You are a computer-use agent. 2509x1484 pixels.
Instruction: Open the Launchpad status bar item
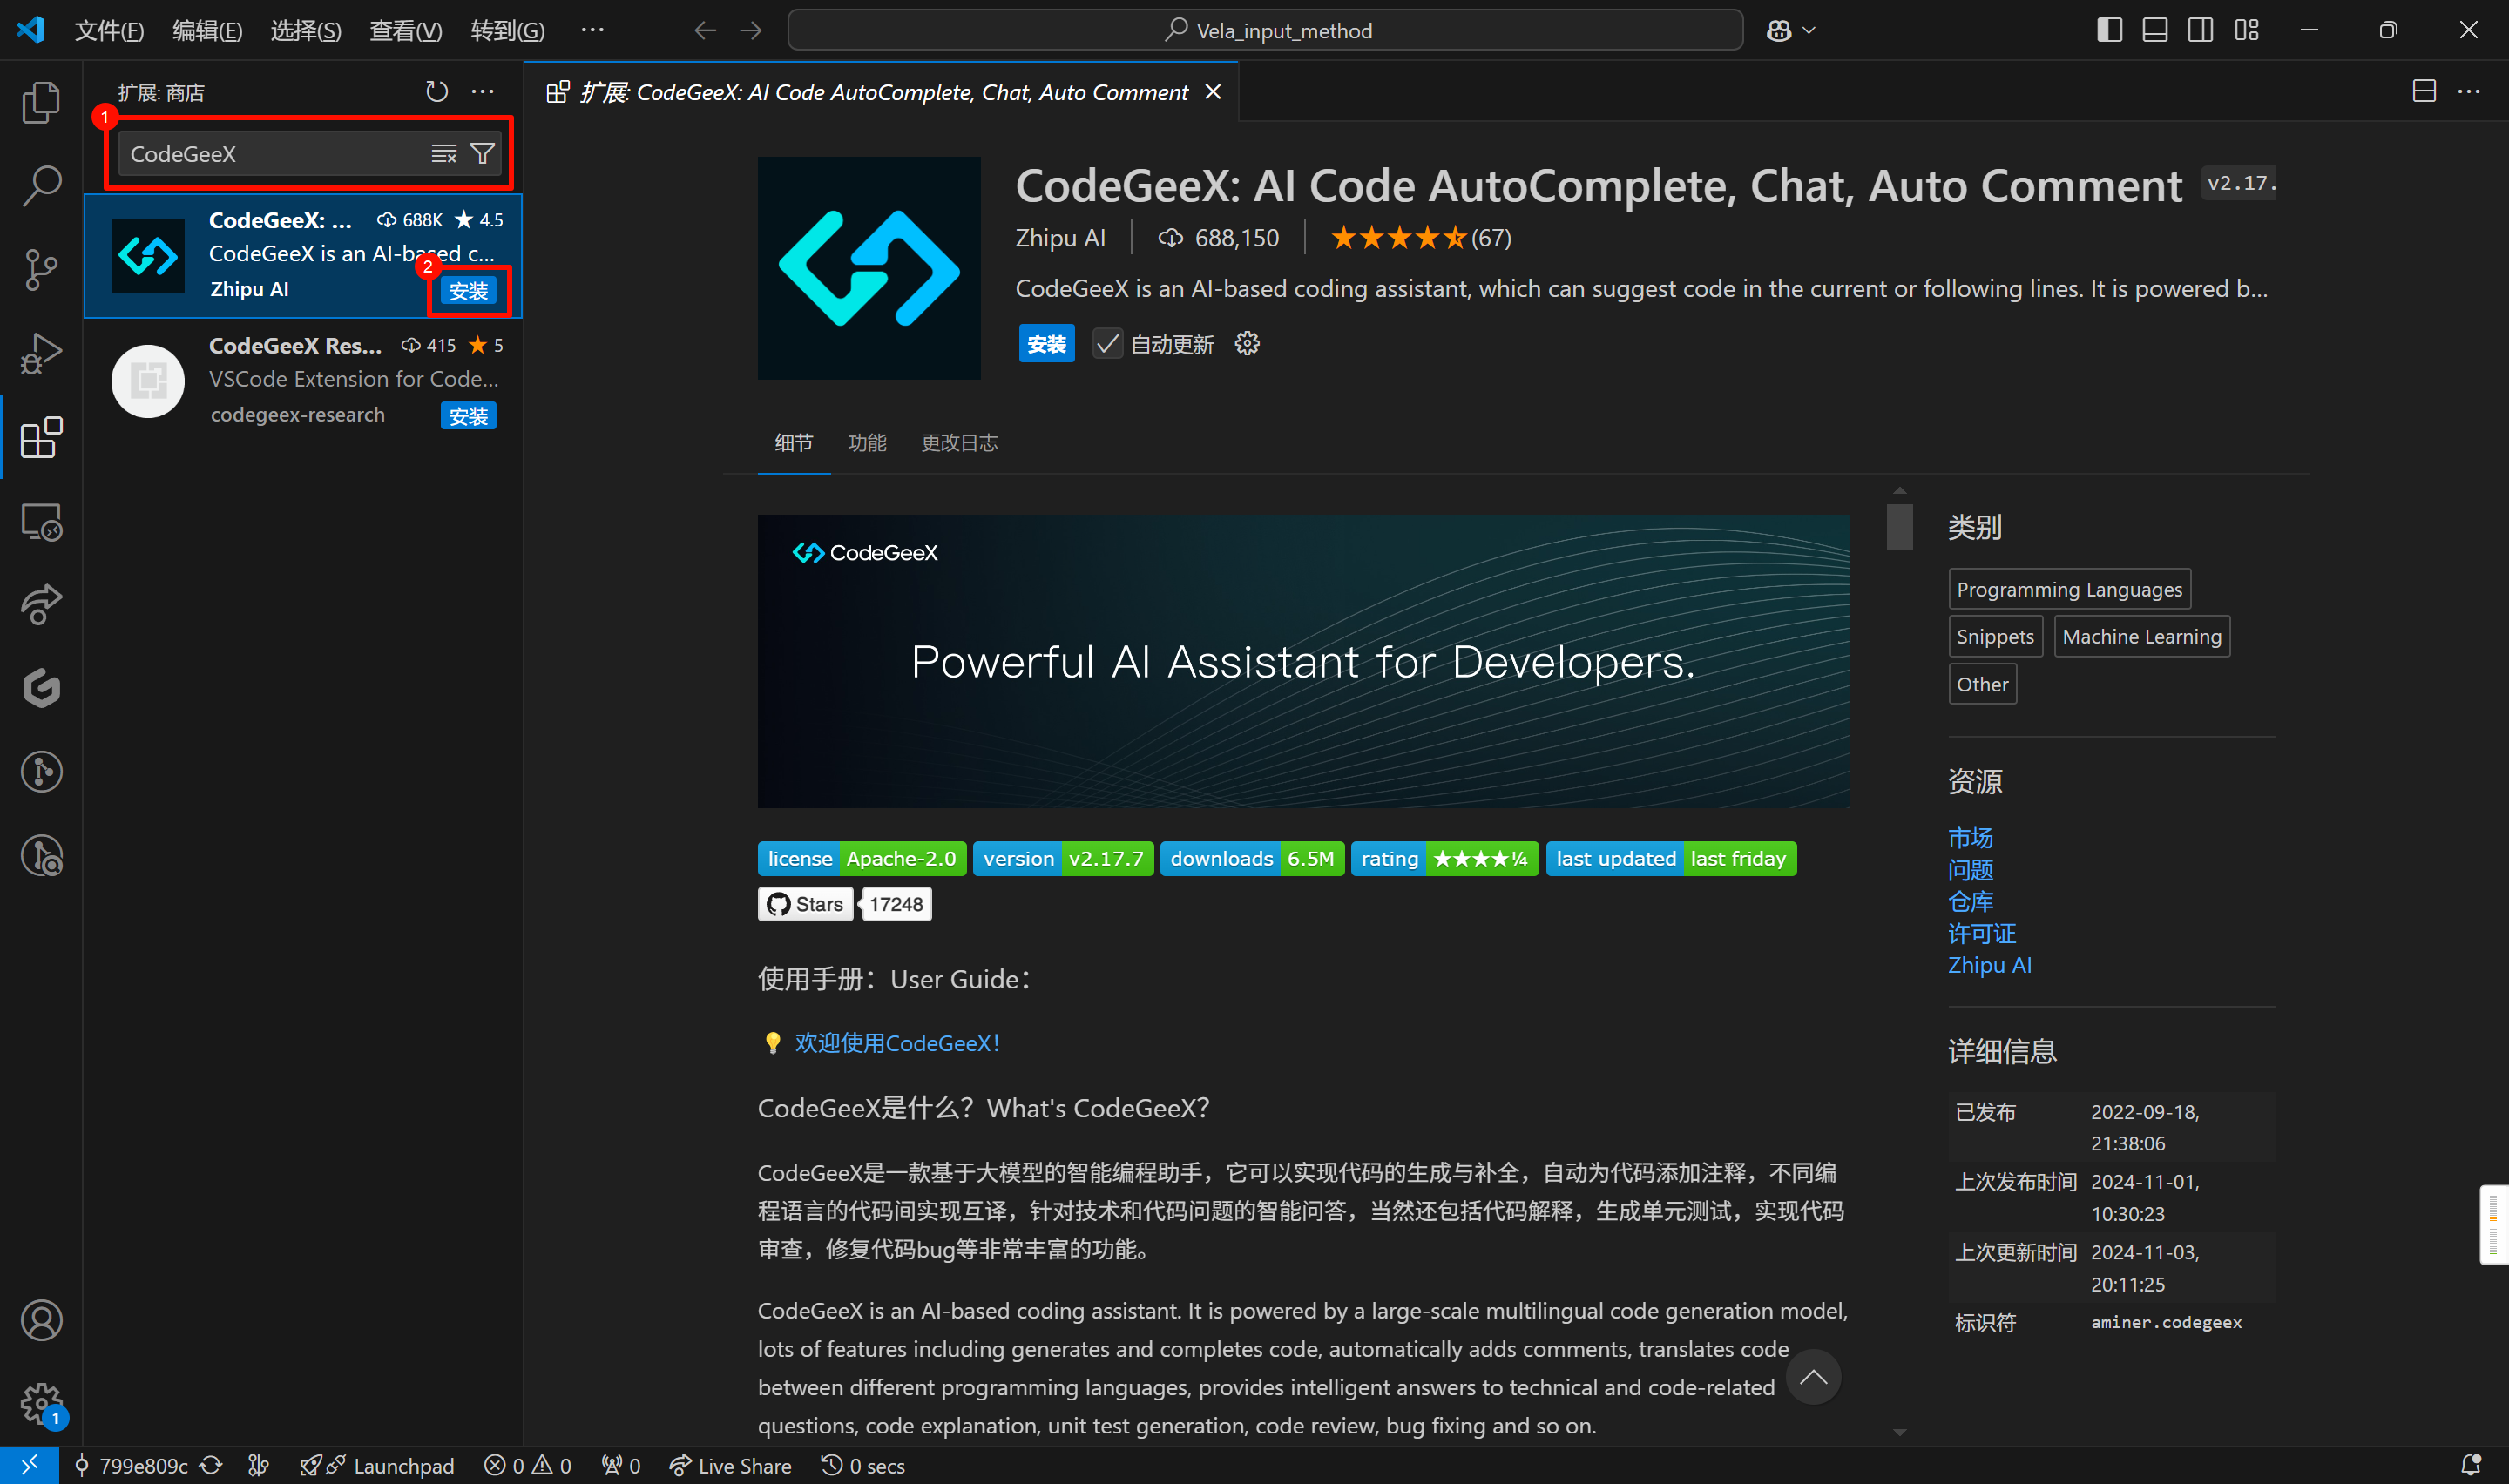click(x=377, y=1465)
